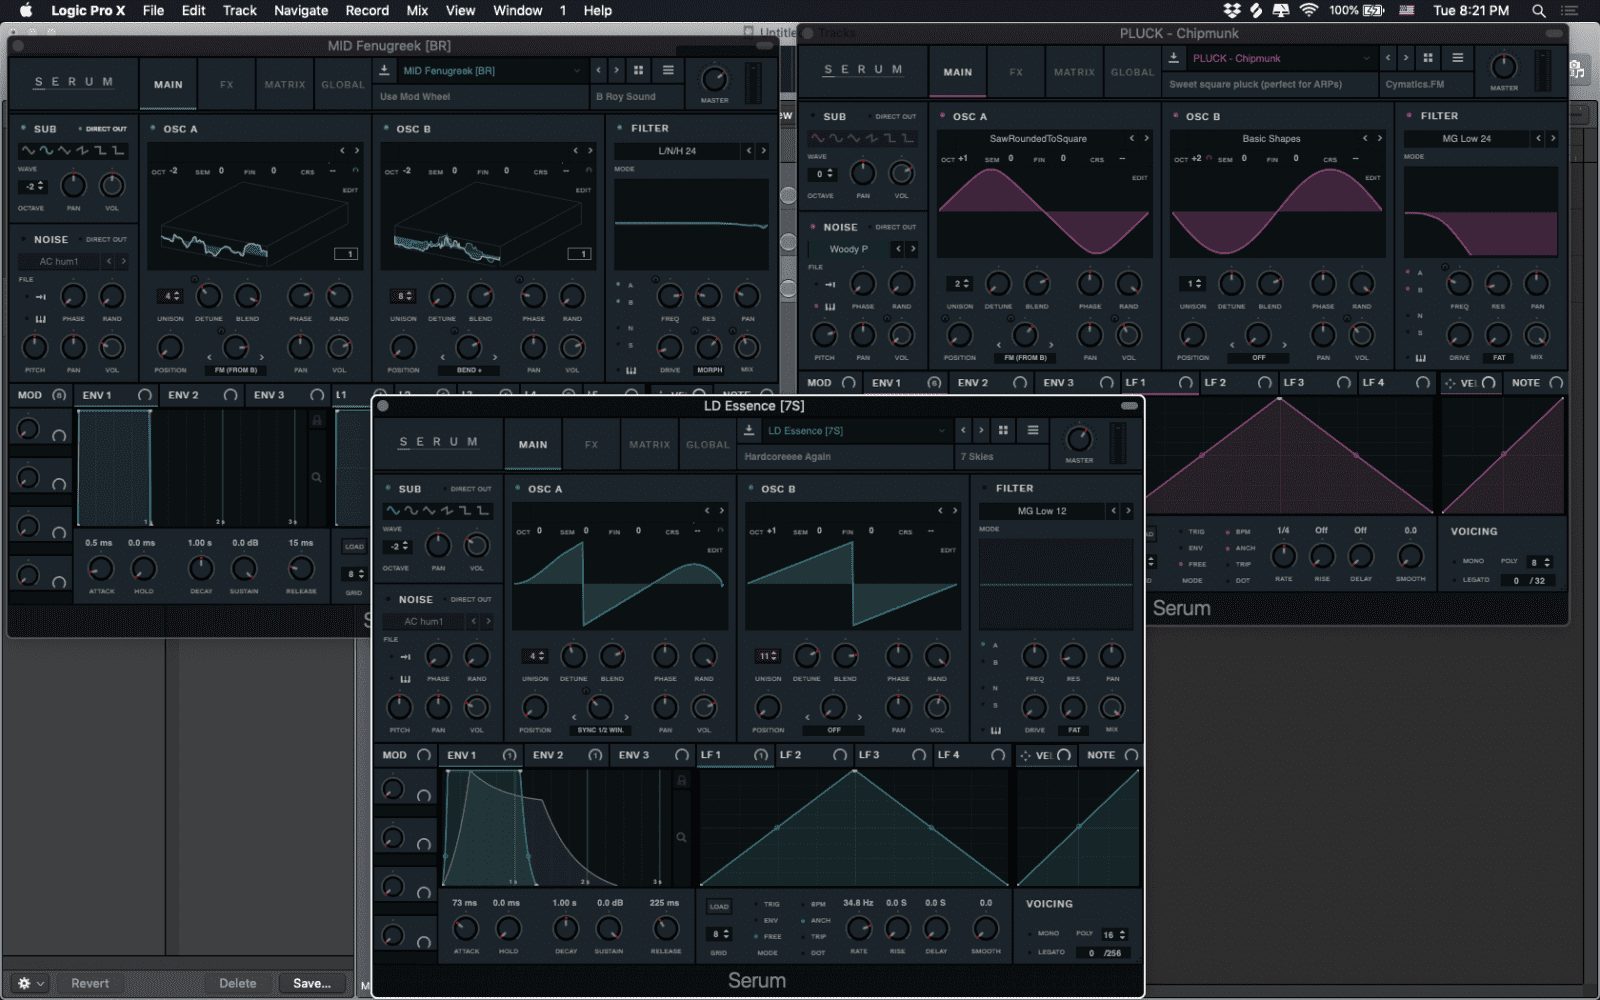The height and width of the screenshot is (1000, 1600).
Task: Click the Serum logo in LD Essence window
Action: 438,442
